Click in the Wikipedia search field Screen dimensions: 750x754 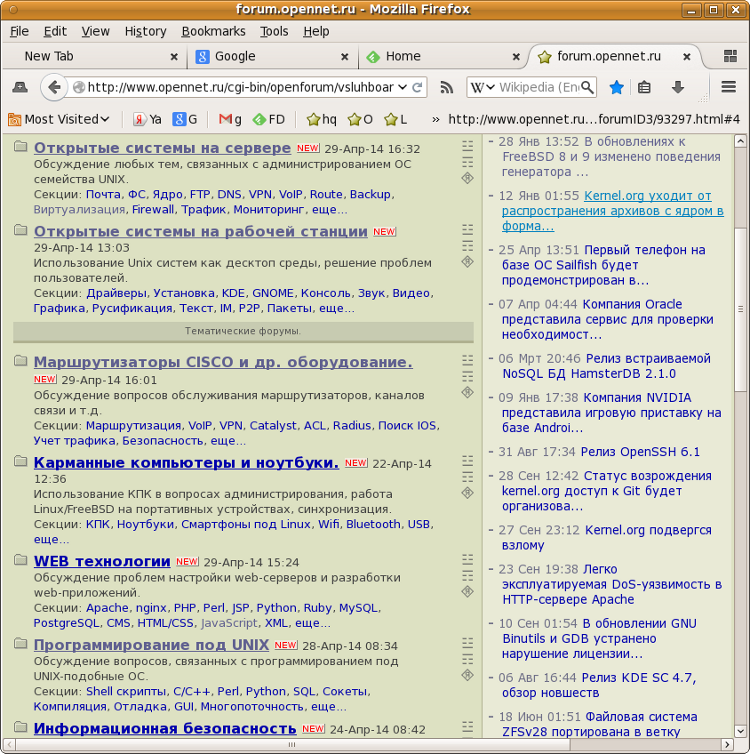pyautogui.click(x=540, y=88)
